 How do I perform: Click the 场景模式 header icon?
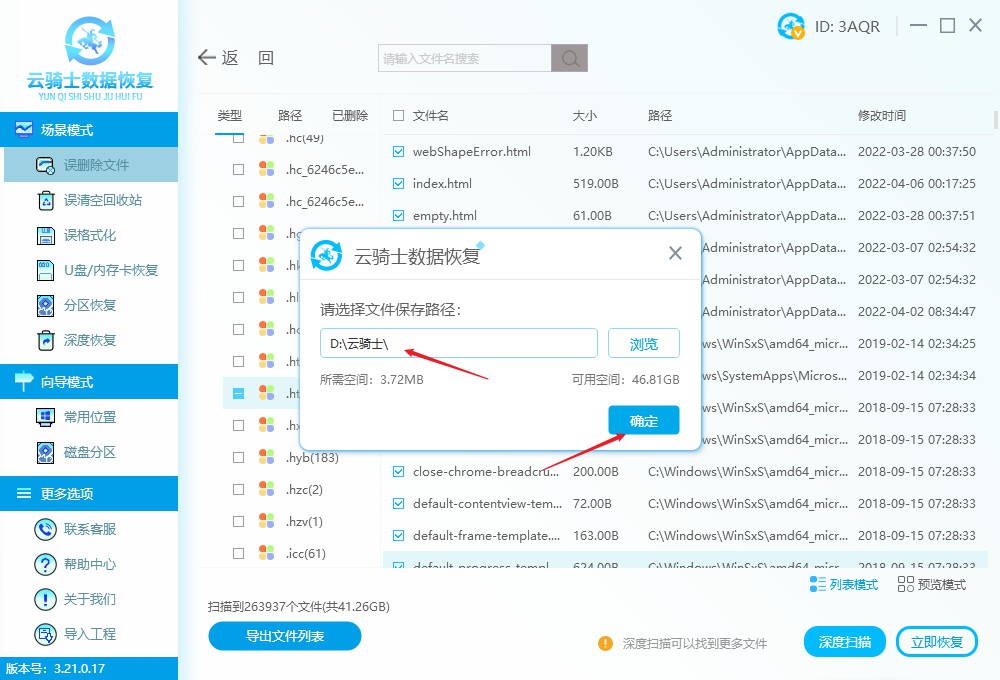pyautogui.click(x=24, y=129)
